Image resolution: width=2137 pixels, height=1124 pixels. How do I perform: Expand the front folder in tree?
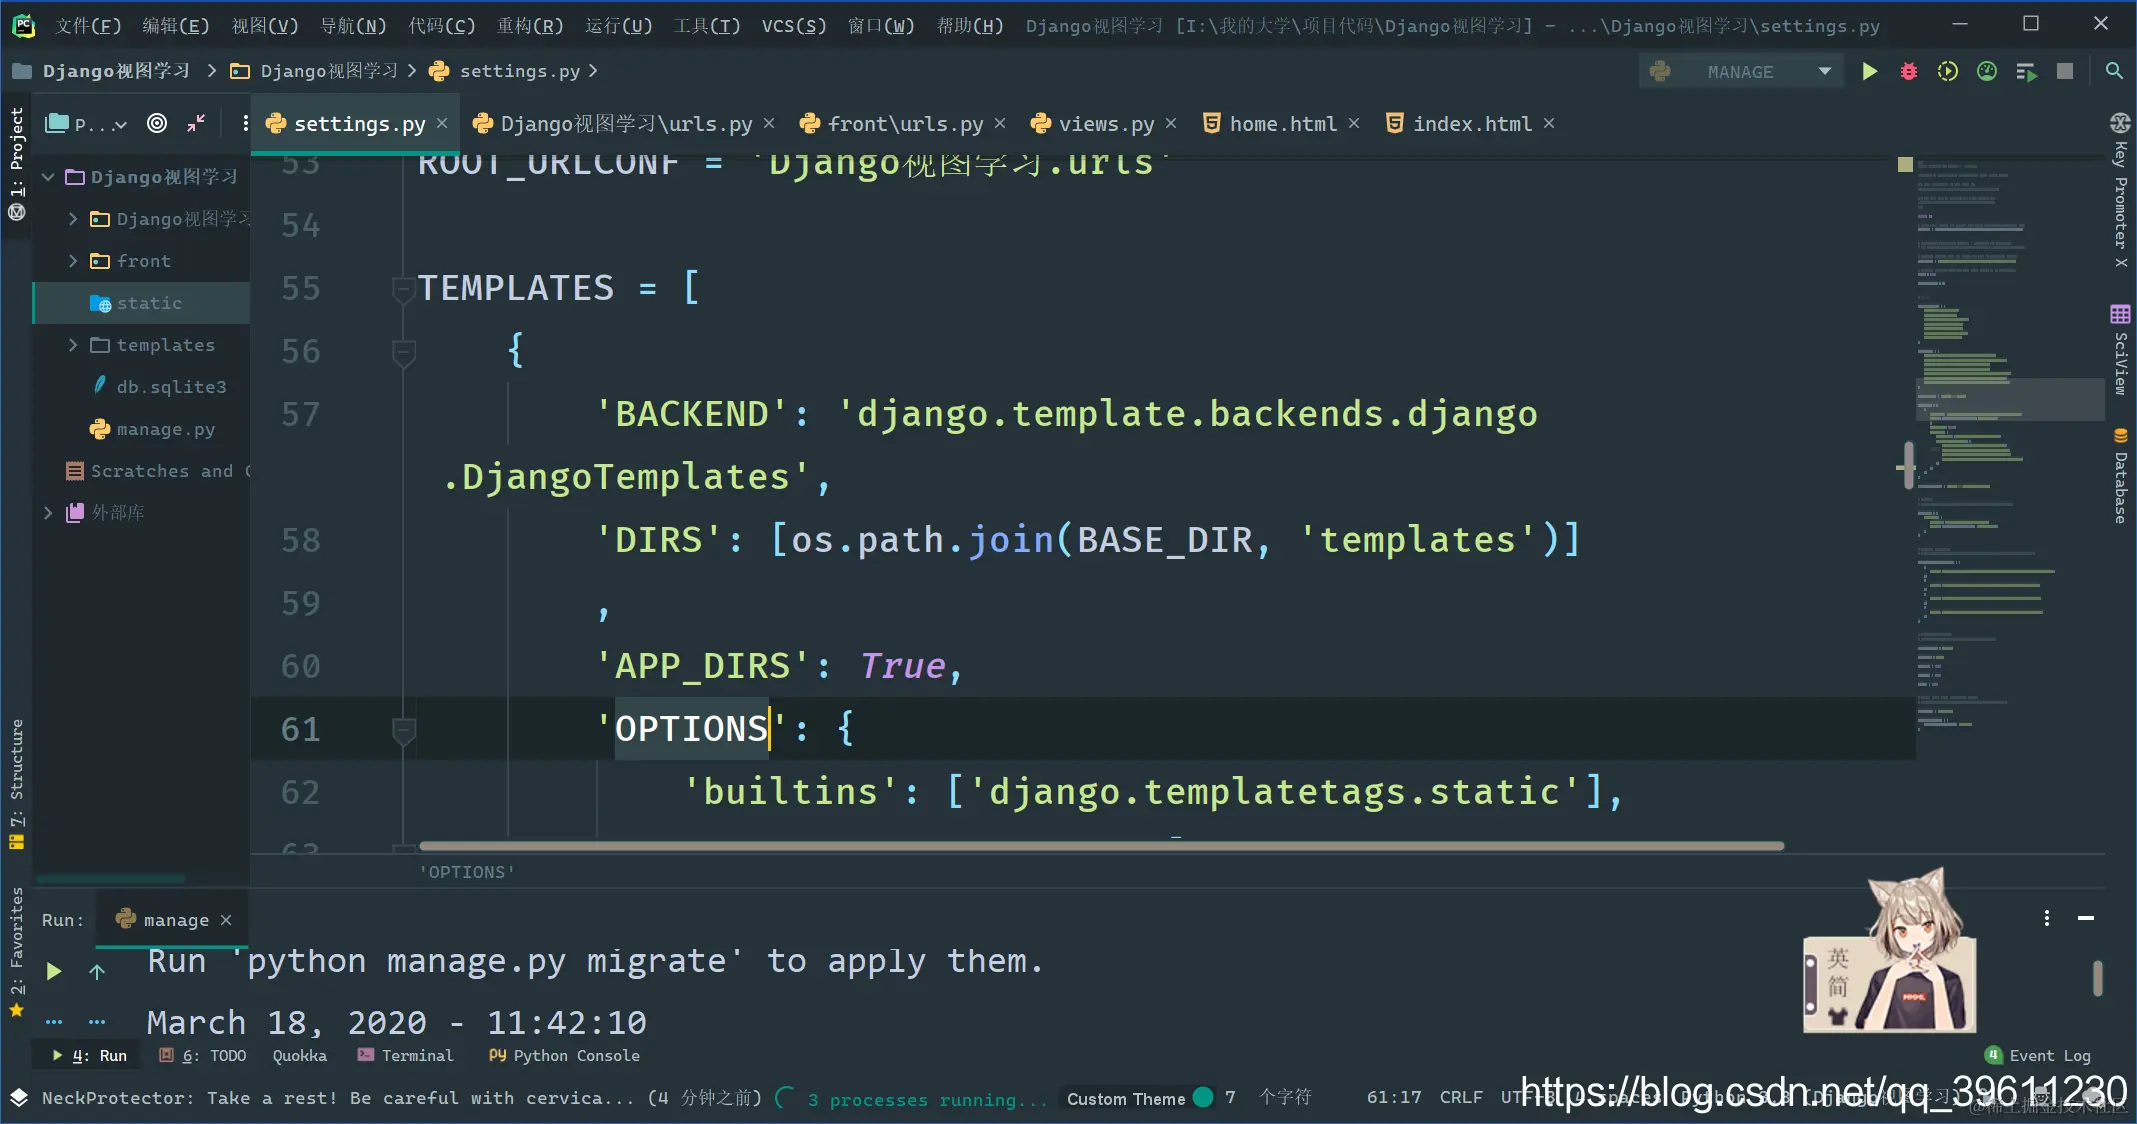pyautogui.click(x=72, y=261)
